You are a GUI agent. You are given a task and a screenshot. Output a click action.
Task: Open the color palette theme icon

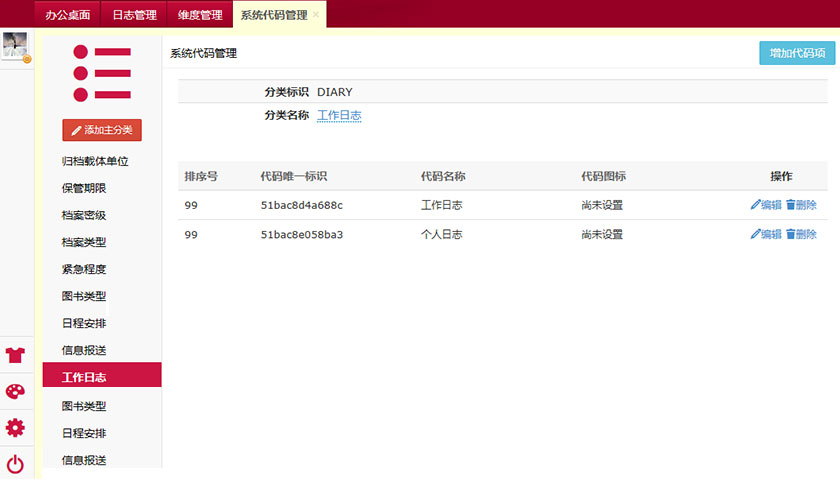coord(15,392)
